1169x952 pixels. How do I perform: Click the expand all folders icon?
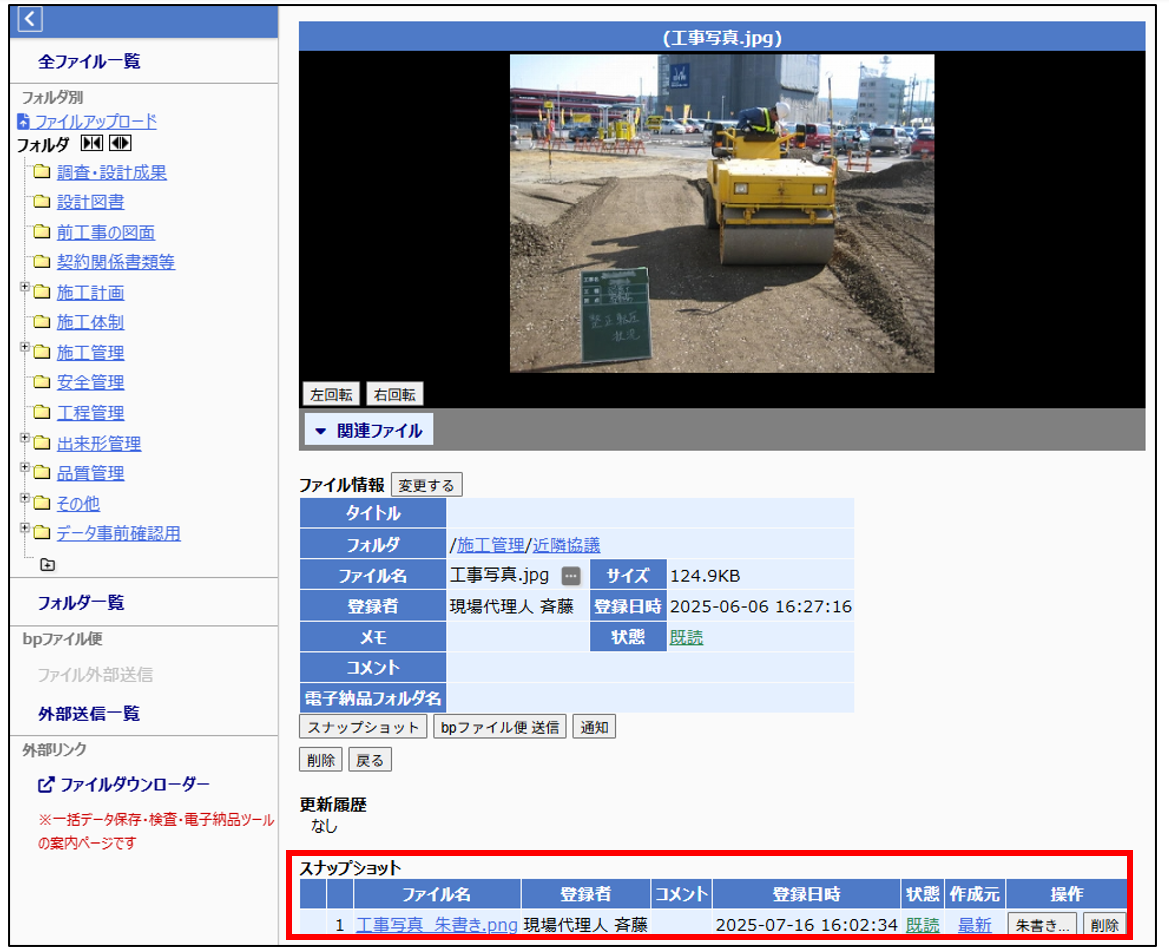tap(120, 144)
